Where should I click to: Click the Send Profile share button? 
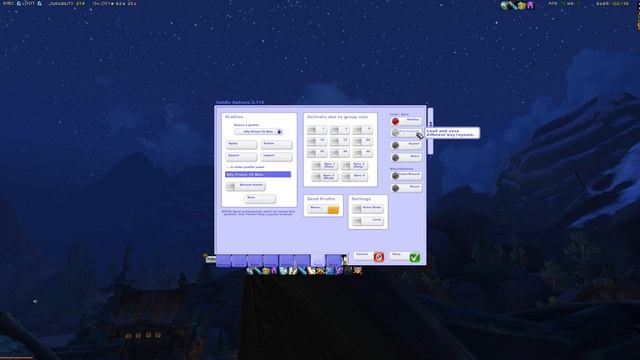tap(323, 209)
